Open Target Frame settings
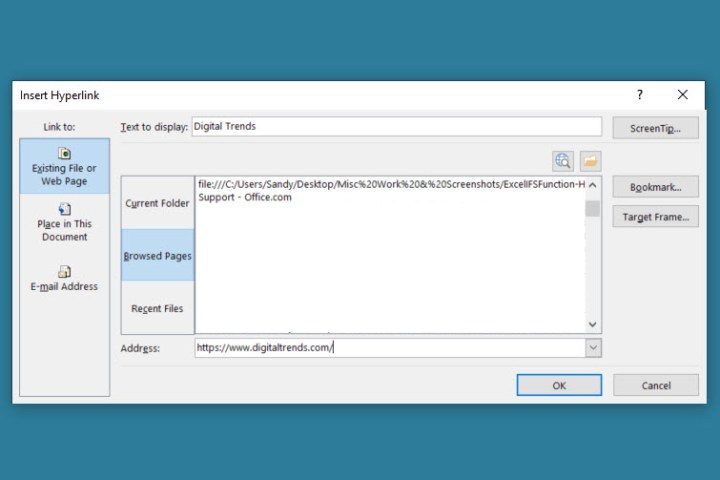The height and width of the screenshot is (480, 720). coord(655,216)
